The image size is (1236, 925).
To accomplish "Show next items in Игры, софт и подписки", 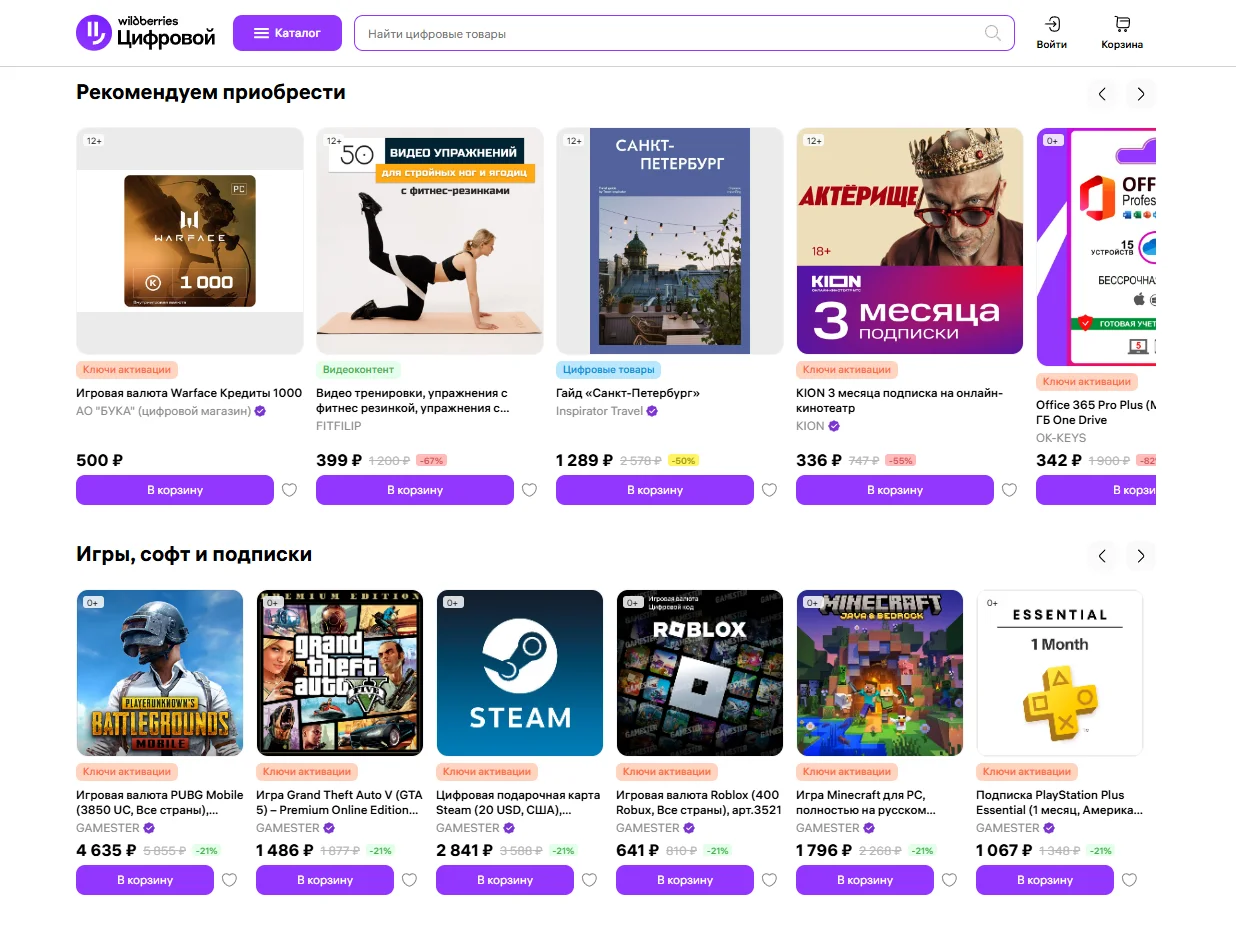I will (1140, 556).
